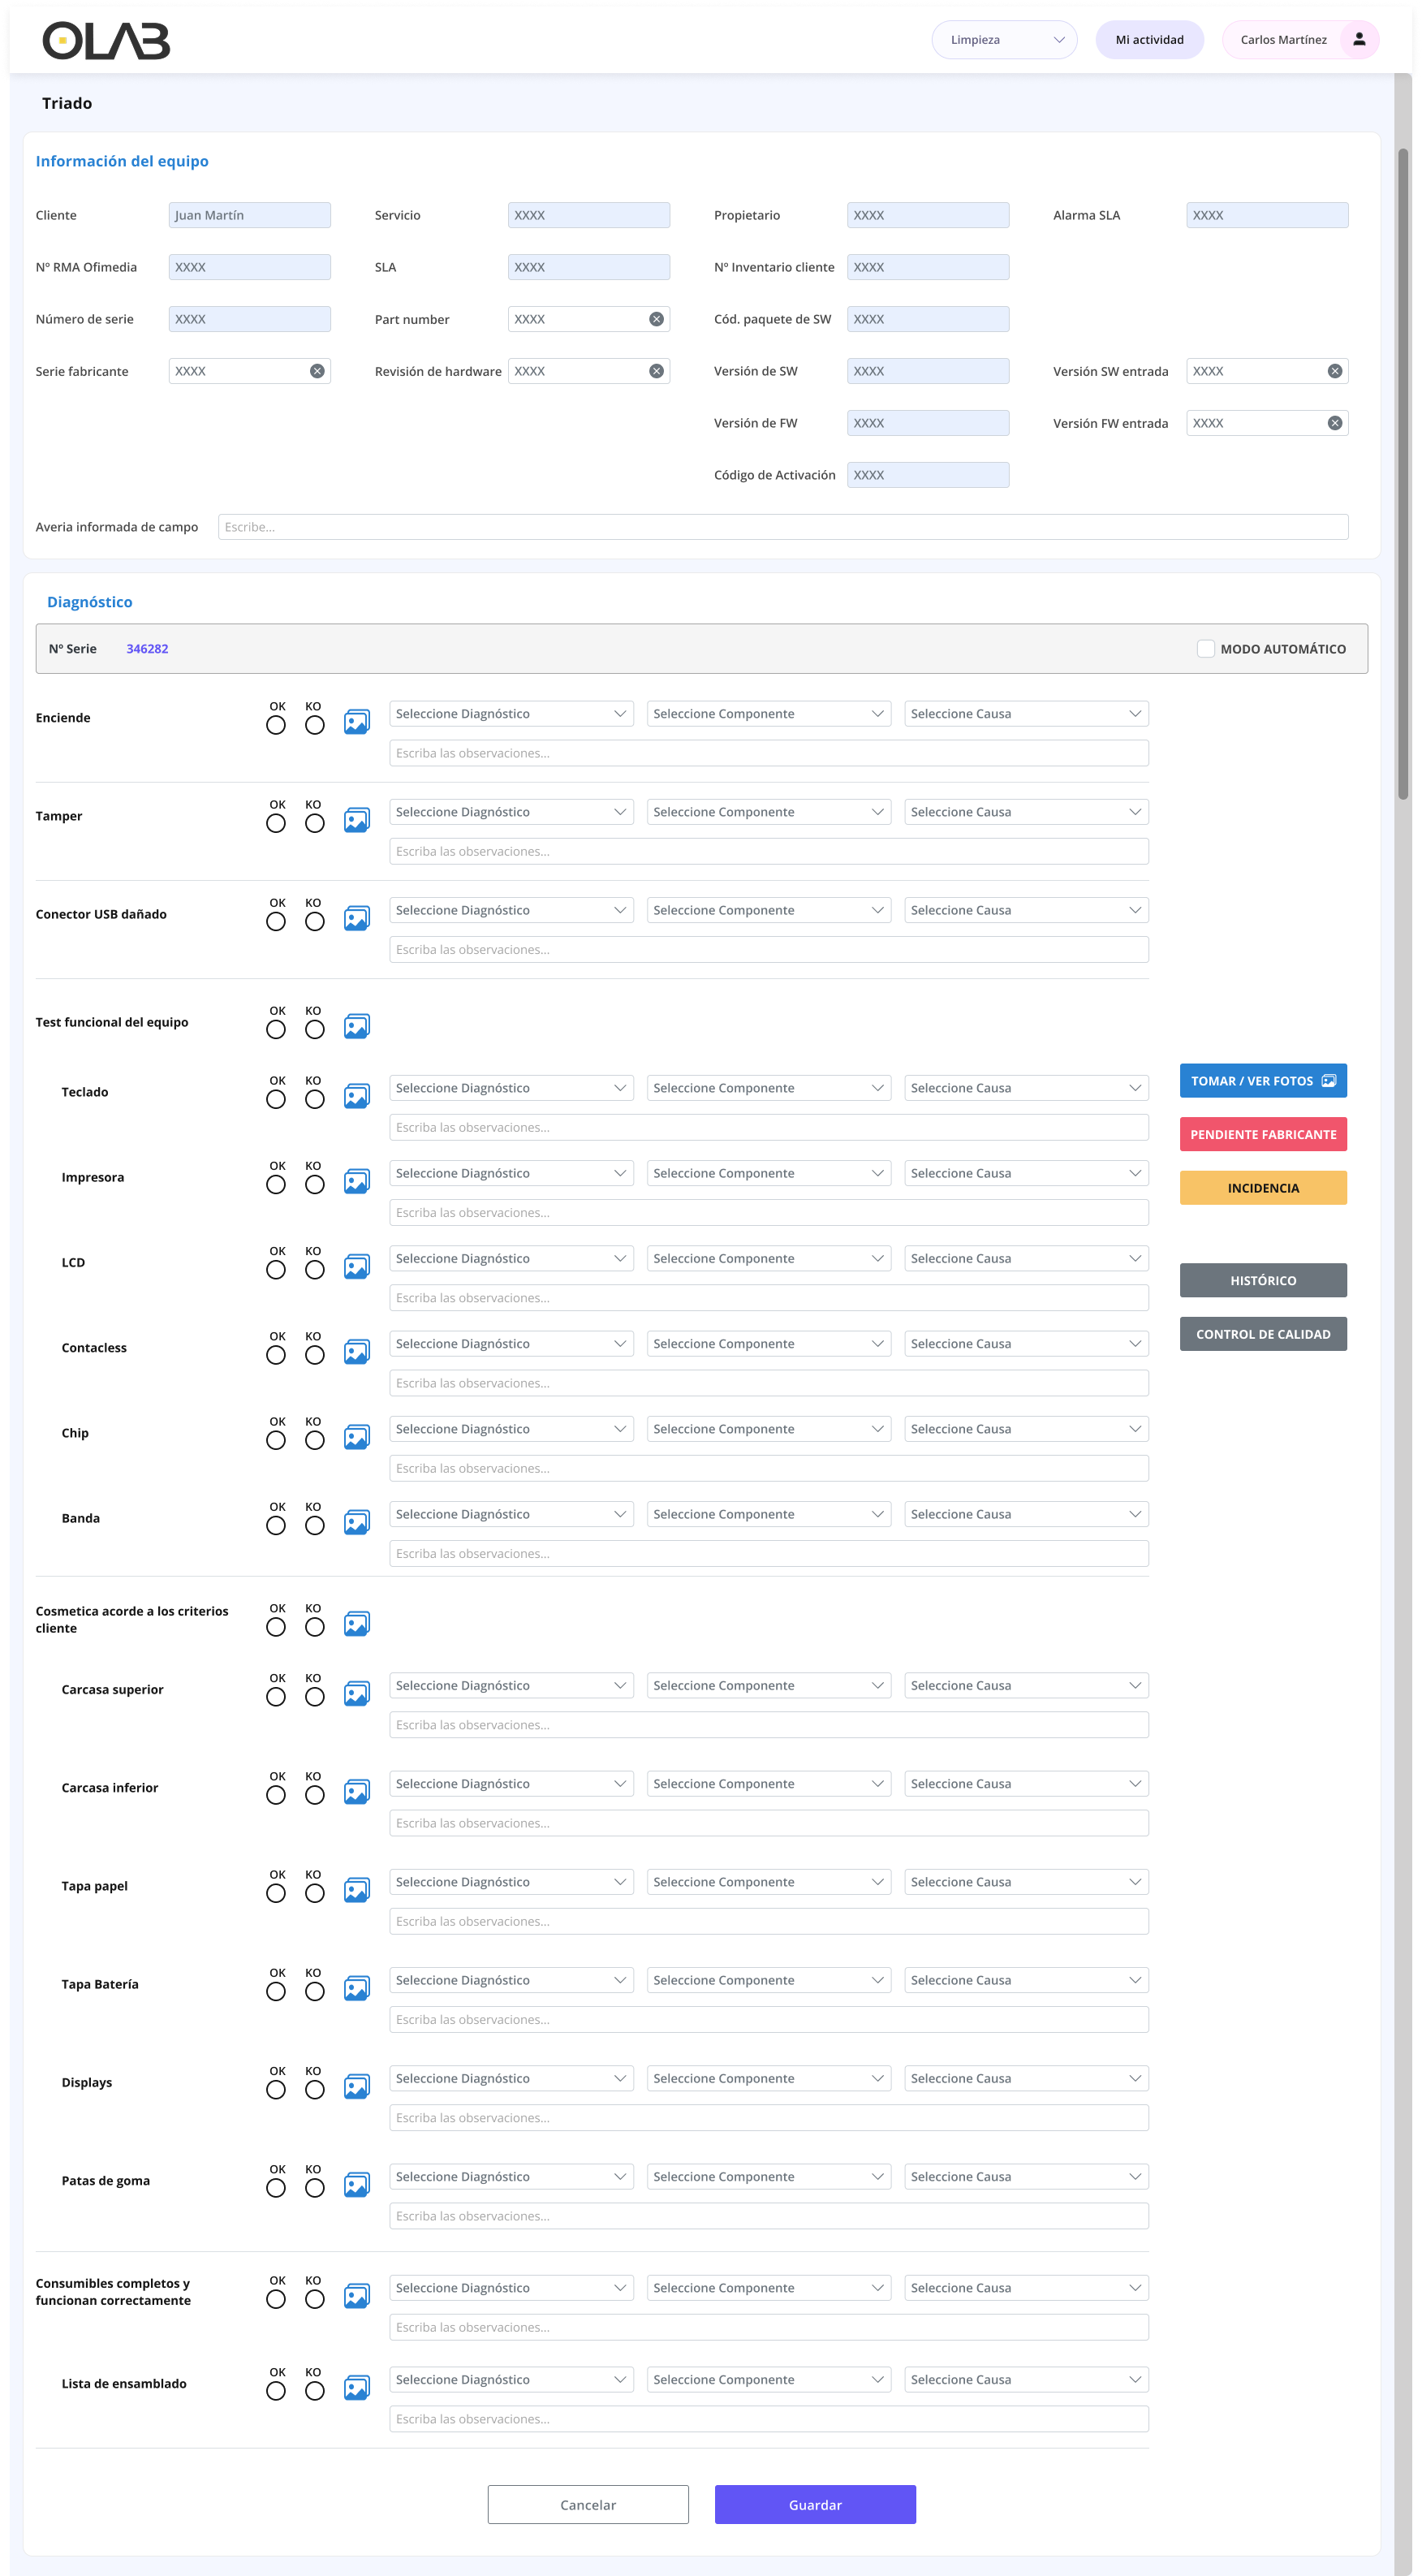Open Seleccione Diagnóstico dropdown for Chip

click(x=511, y=1429)
